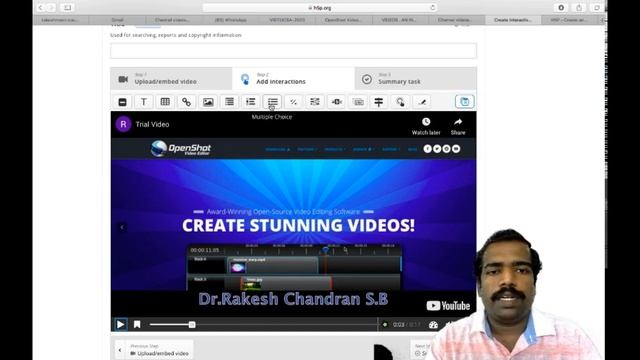Click the paste interaction button

pyautogui.click(x=464, y=102)
